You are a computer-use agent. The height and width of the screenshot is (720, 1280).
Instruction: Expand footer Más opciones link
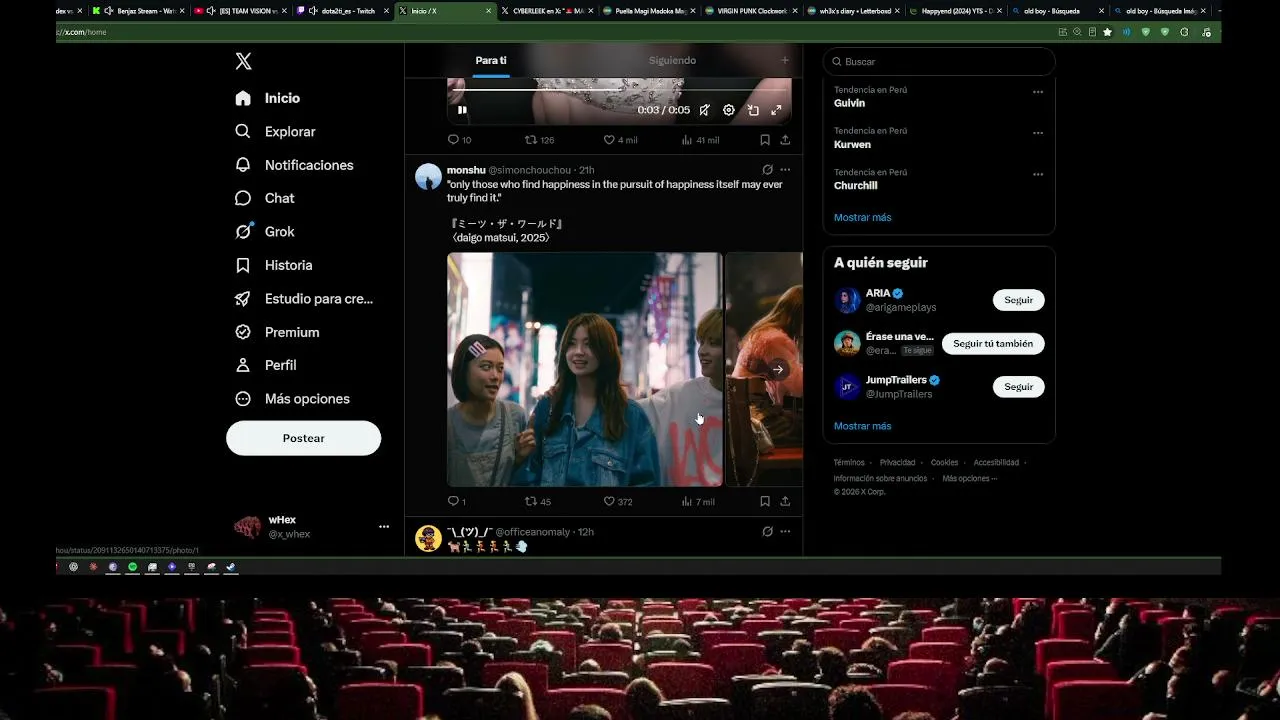(970, 478)
